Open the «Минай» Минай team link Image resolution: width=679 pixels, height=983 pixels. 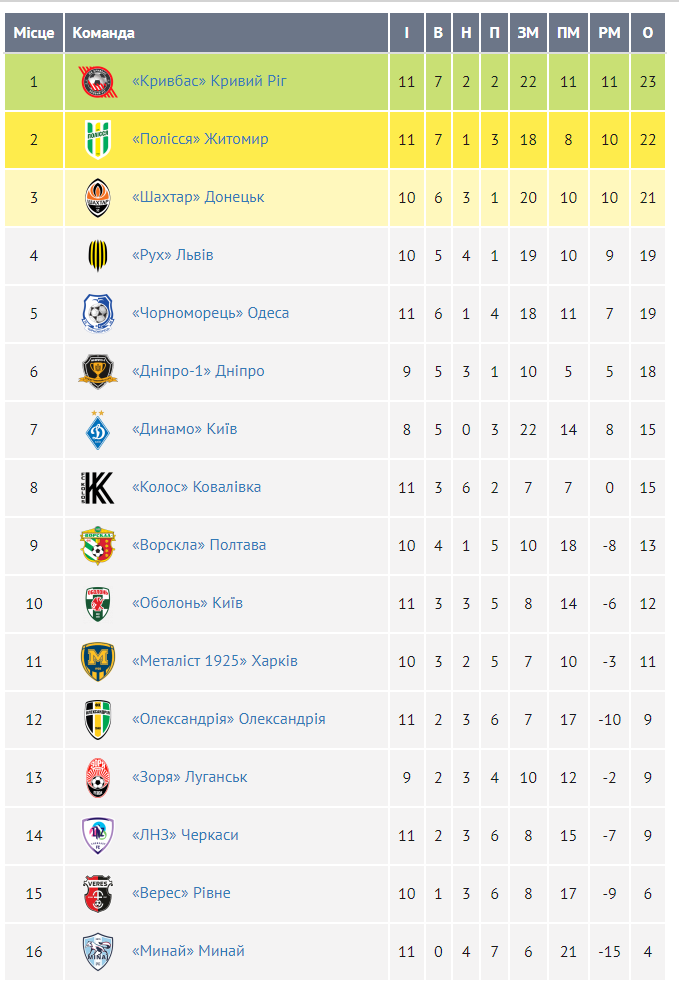click(188, 951)
